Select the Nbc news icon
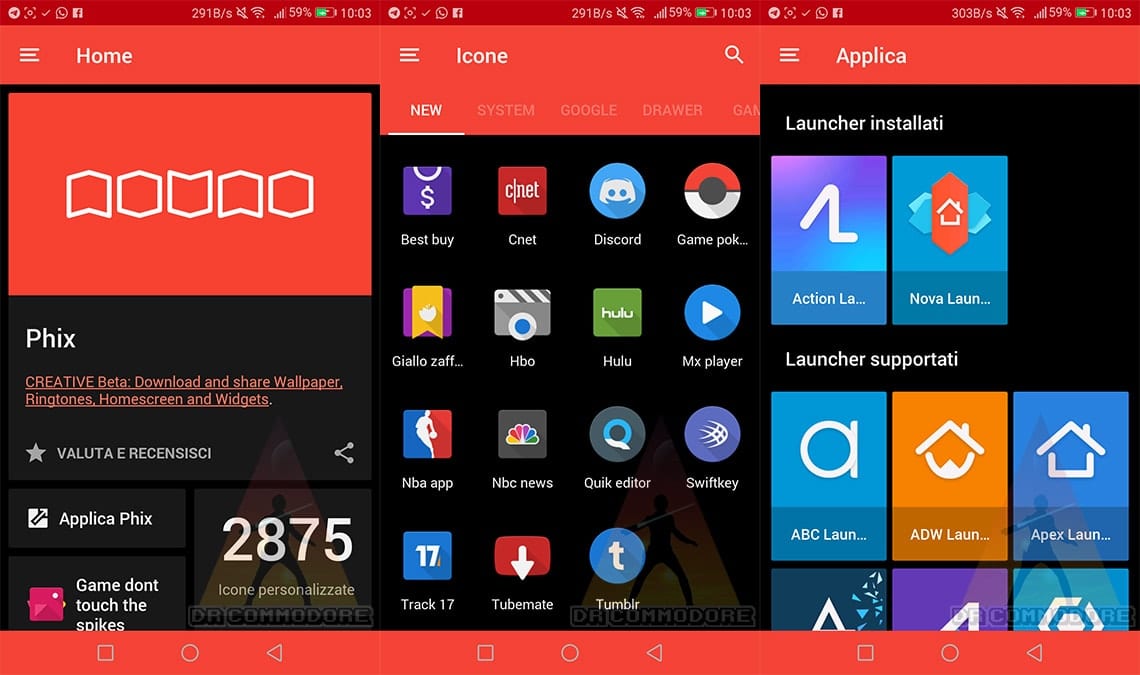The height and width of the screenshot is (675, 1140). point(522,434)
